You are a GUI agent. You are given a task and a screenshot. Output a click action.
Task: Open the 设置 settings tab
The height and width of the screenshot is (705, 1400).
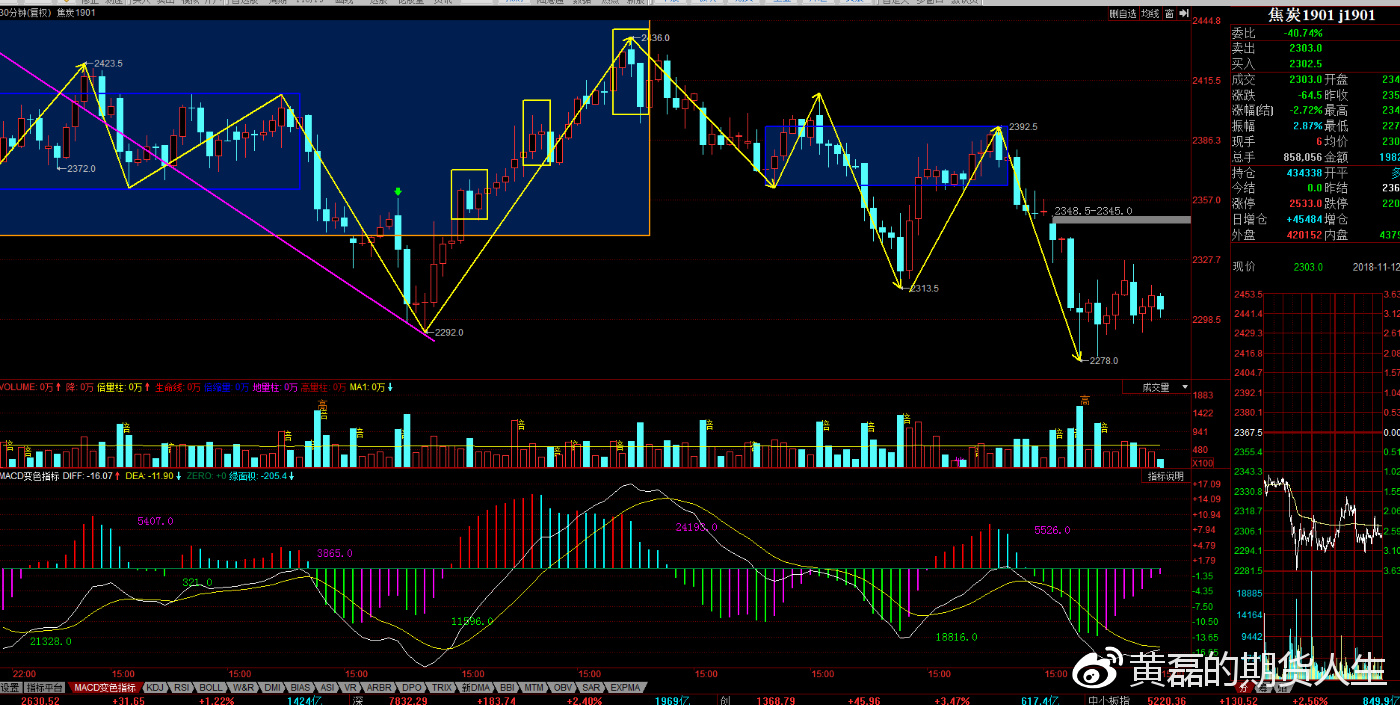[x=10, y=688]
